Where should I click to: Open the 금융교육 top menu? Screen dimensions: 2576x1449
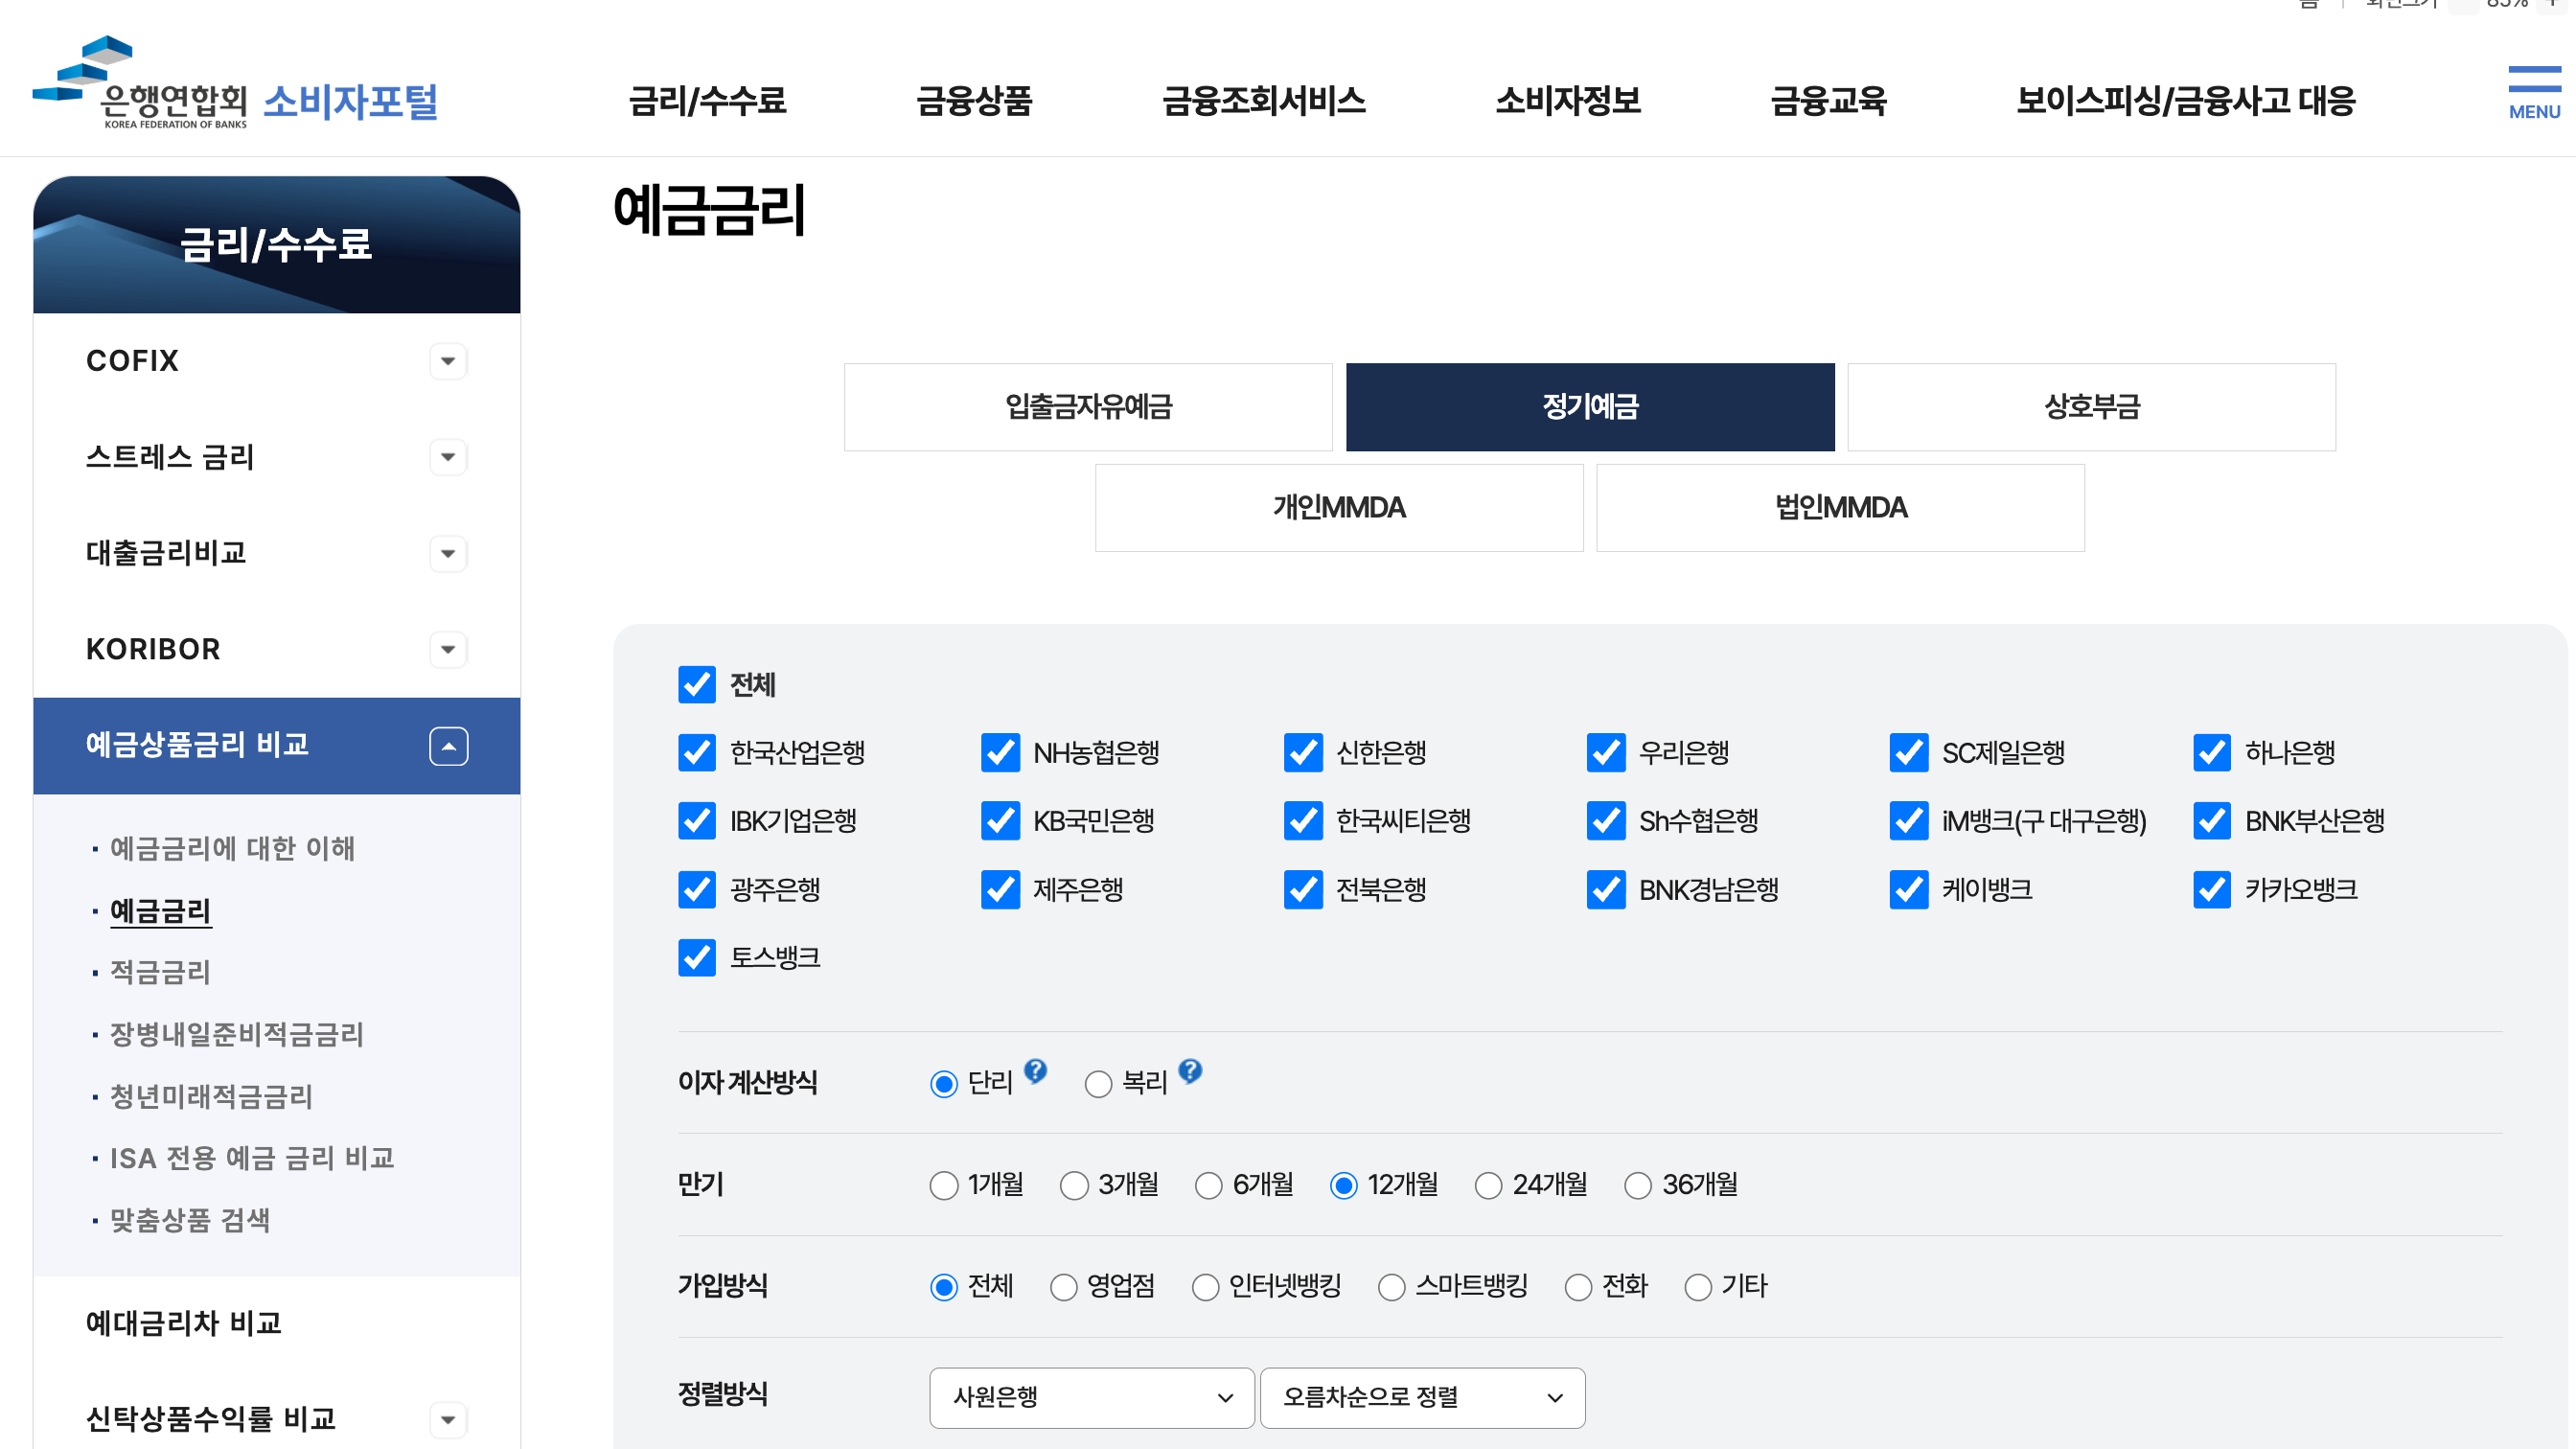point(1828,101)
